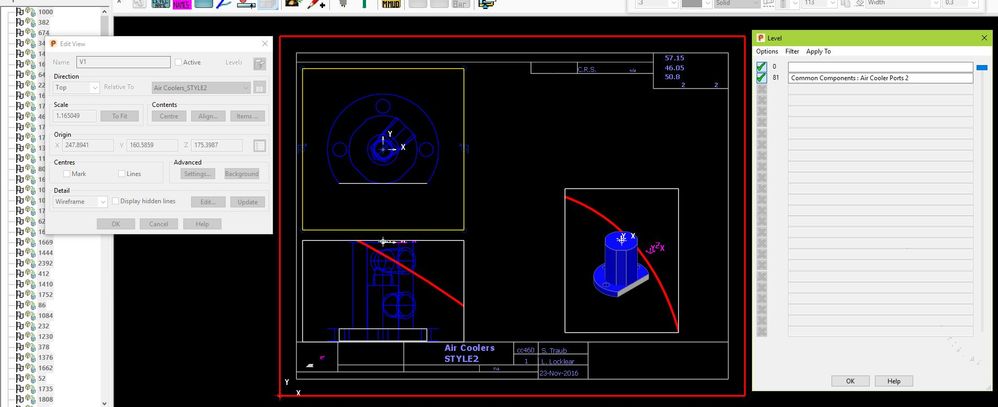Click the Levels icon in Edit View
The image size is (998, 407).
coord(260,63)
